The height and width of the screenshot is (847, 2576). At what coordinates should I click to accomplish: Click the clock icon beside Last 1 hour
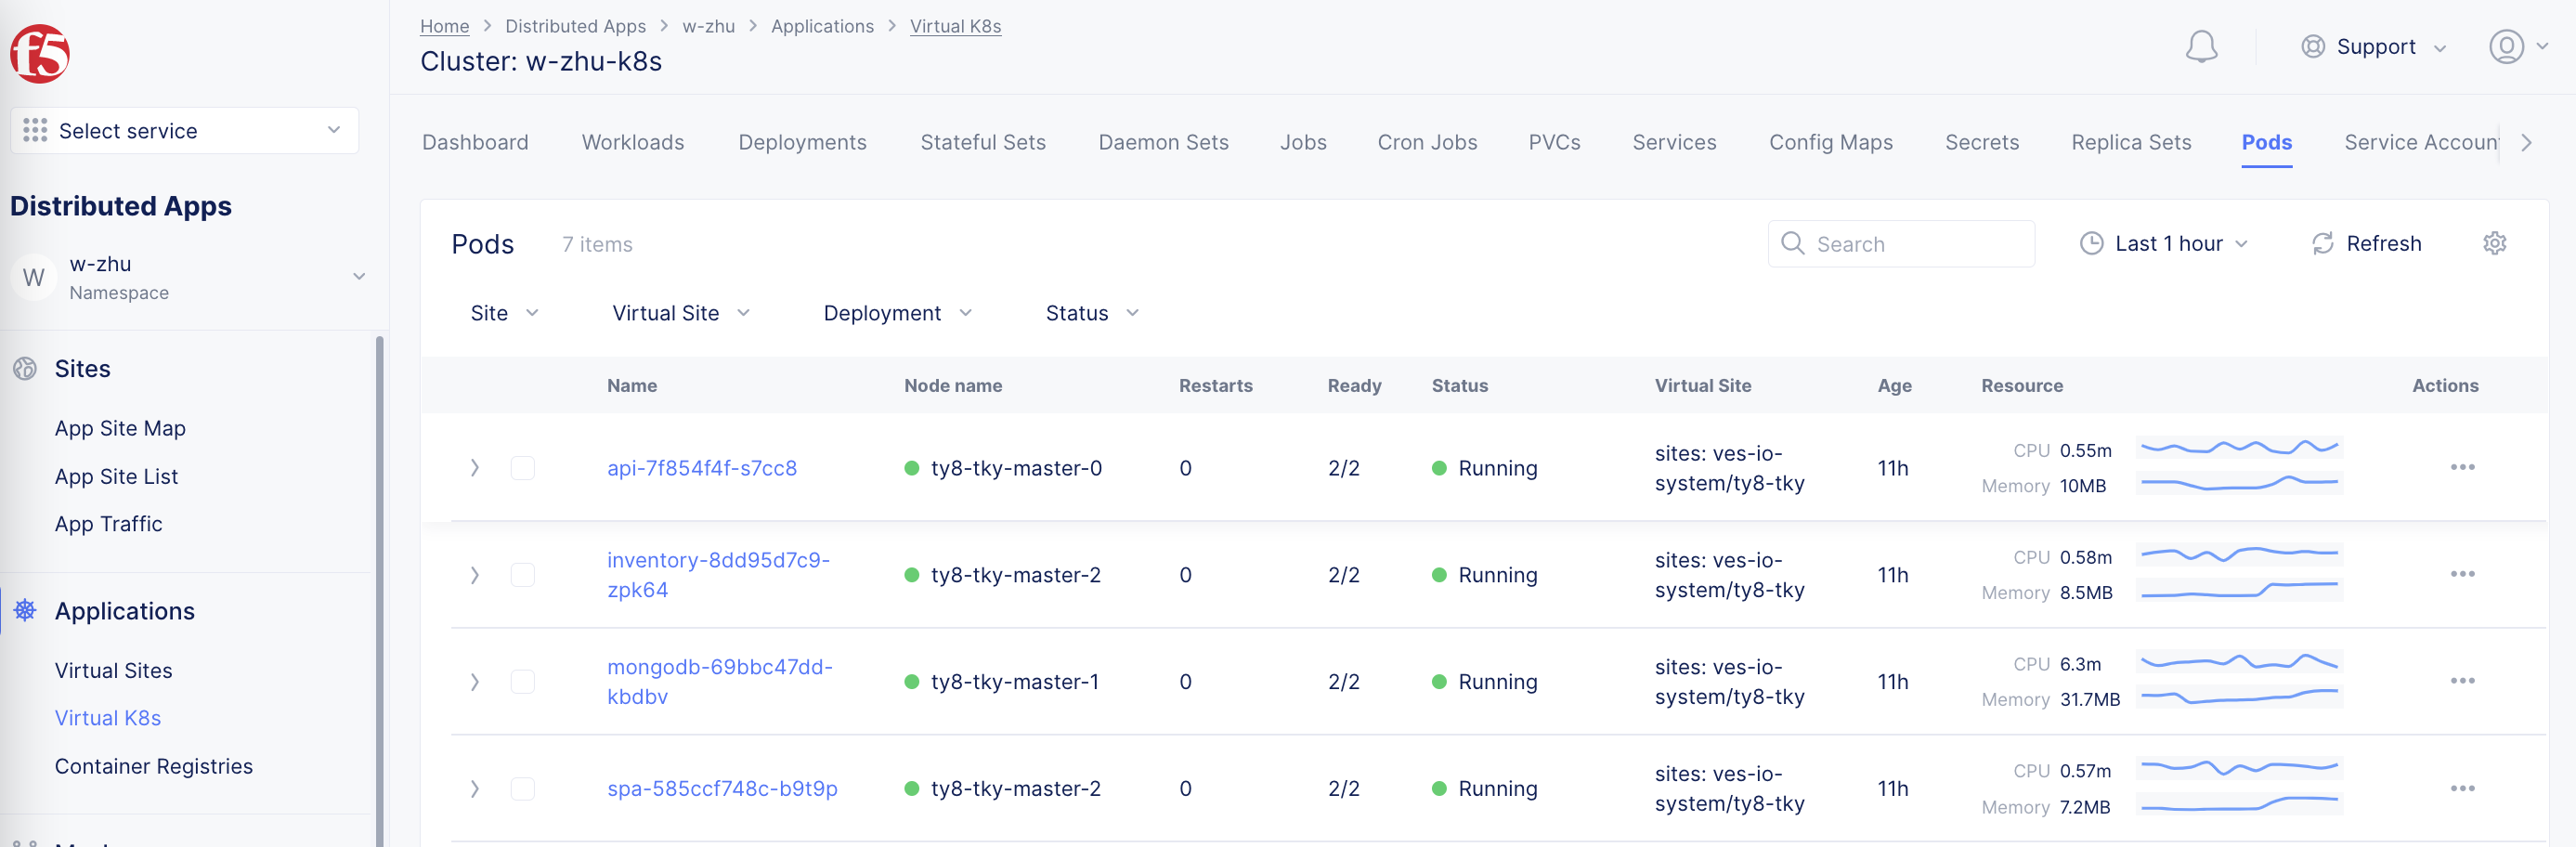2091,243
